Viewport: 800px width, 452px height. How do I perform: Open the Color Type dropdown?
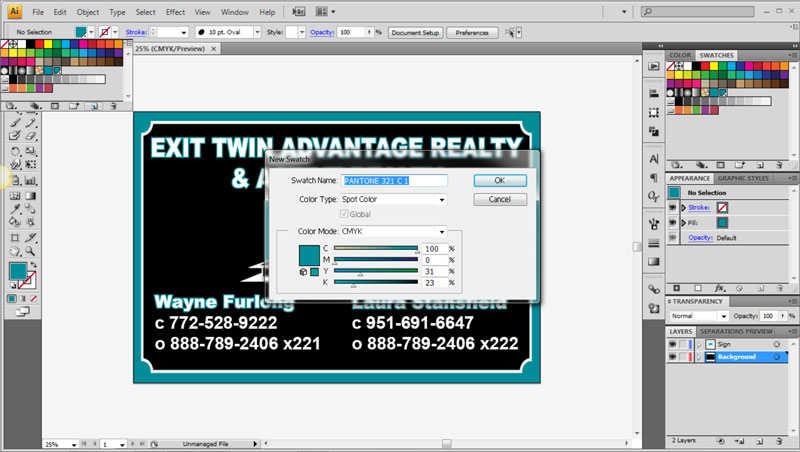393,199
